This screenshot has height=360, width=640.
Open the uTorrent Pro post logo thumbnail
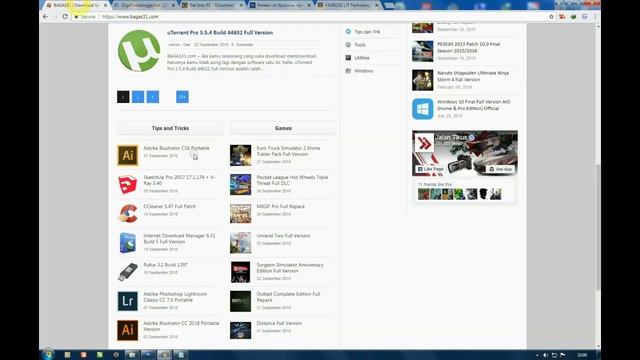point(139,51)
